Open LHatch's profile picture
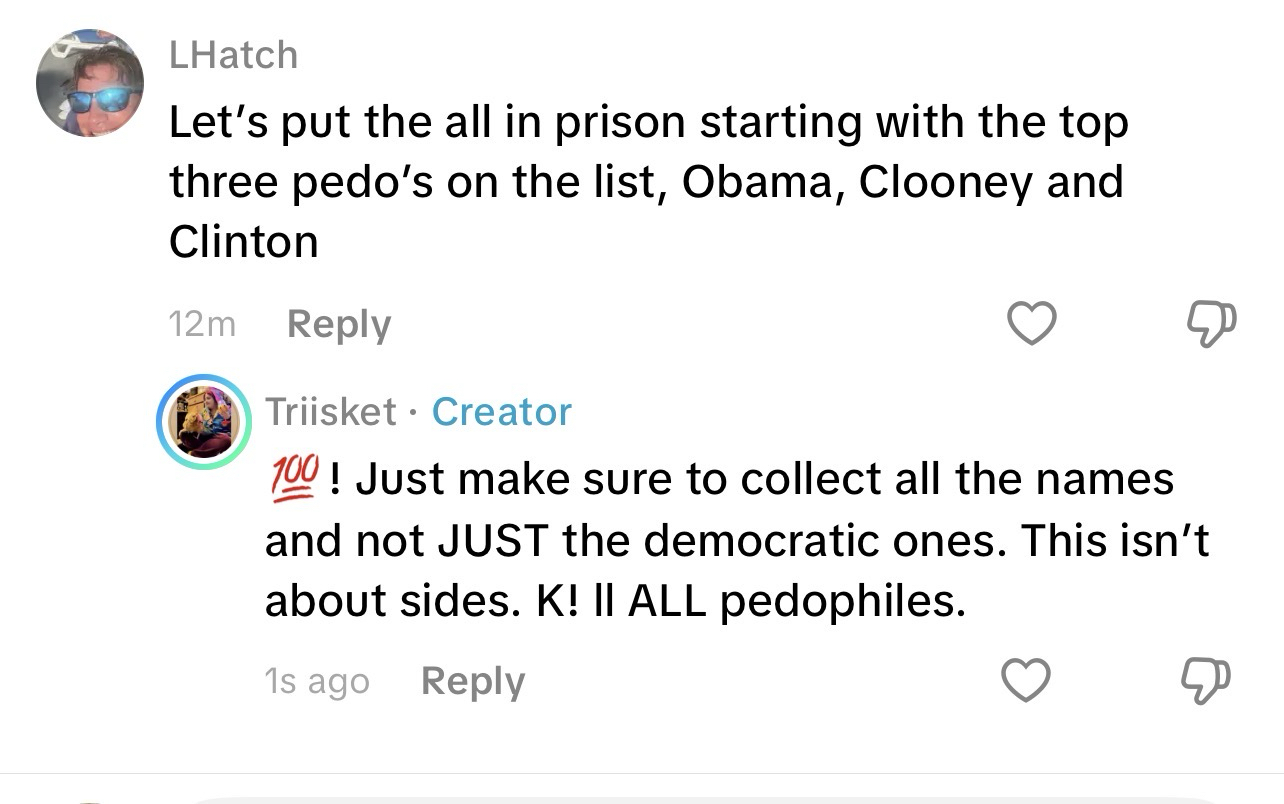Image resolution: width=1284 pixels, height=804 pixels. [x=90, y=83]
